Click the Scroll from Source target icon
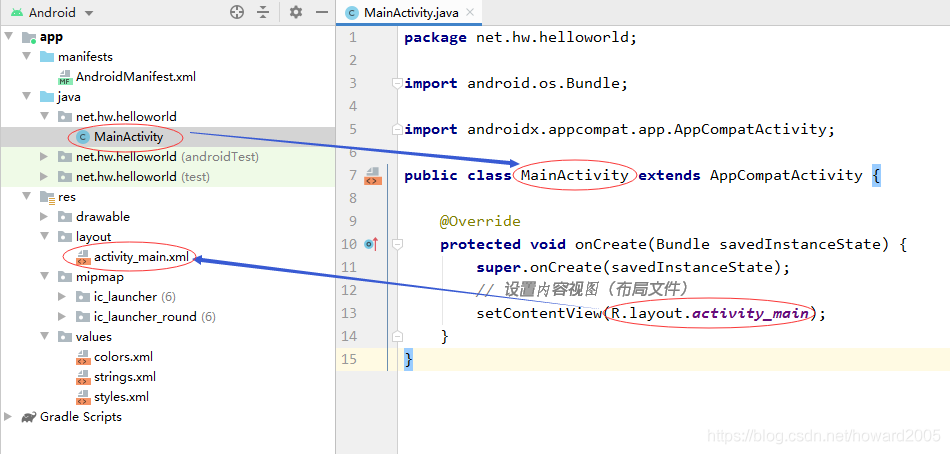This screenshot has height=454, width=950. click(238, 12)
